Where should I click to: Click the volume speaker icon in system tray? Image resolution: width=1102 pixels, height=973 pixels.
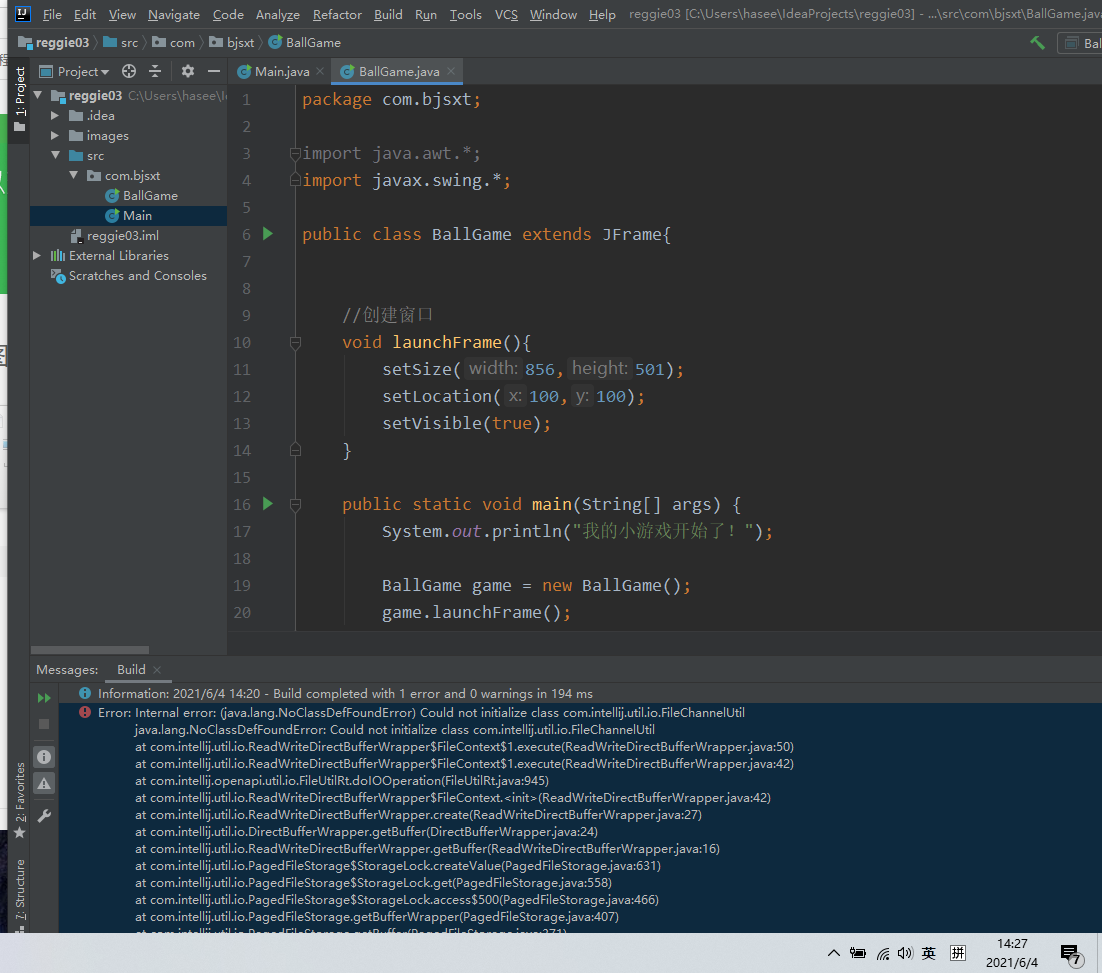pyautogui.click(x=905, y=953)
